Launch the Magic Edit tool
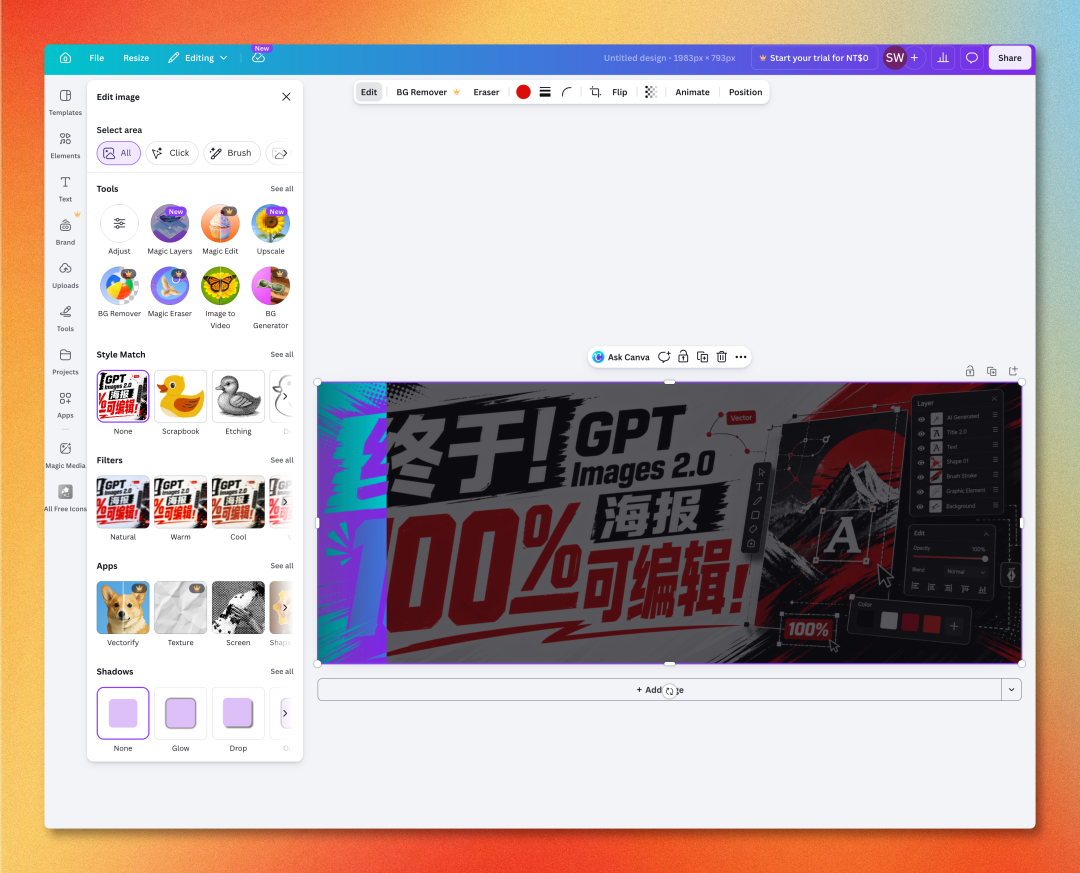The width and height of the screenshot is (1080, 873). tap(220, 230)
